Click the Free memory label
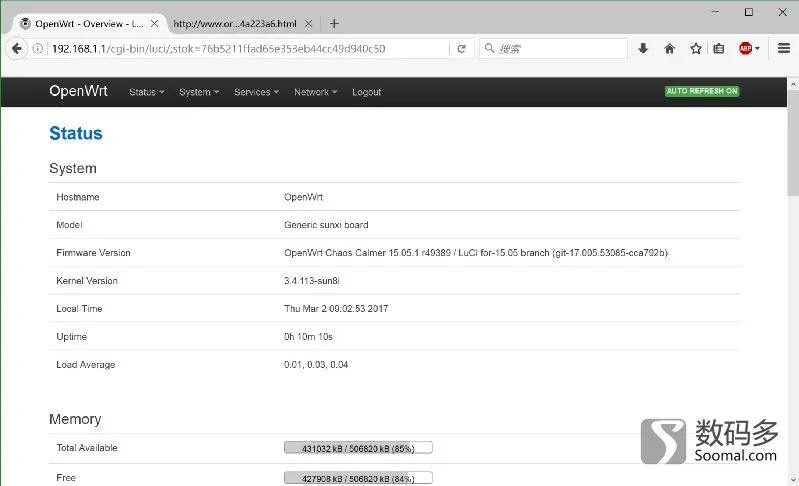Image resolution: width=799 pixels, height=486 pixels. pyautogui.click(x=66, y=478)
